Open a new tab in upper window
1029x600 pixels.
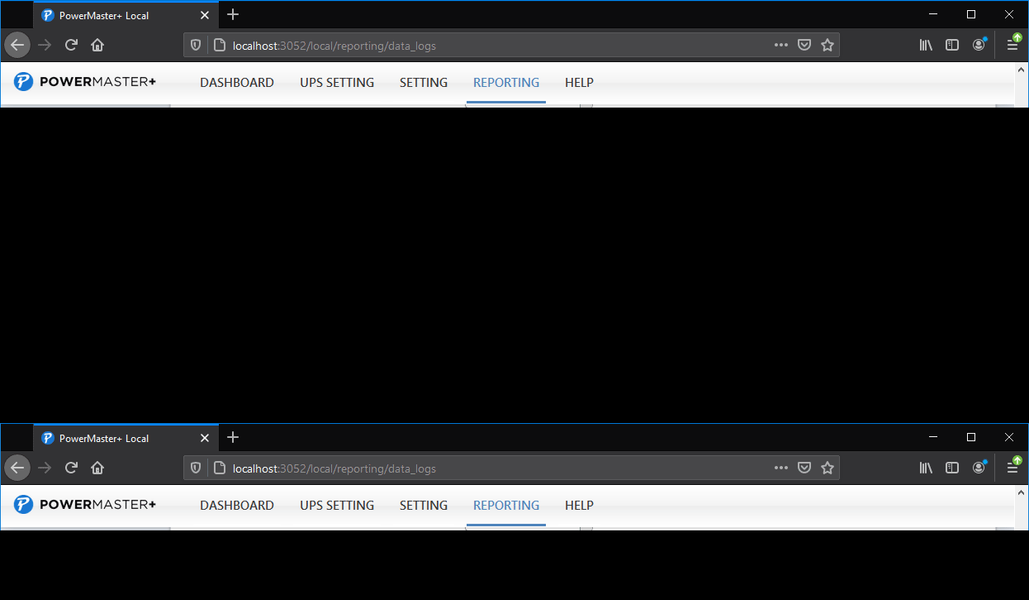(x=233, y=14)
